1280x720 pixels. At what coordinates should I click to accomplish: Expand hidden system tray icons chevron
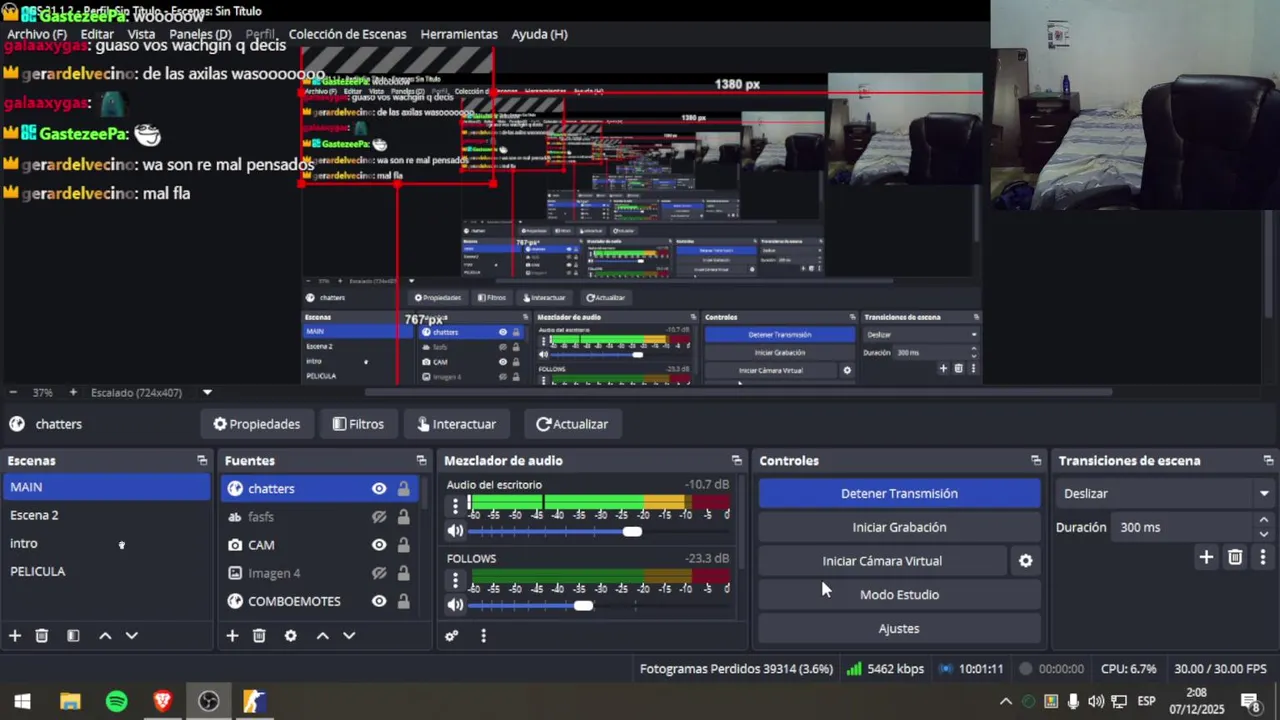tap(1006, 701)
